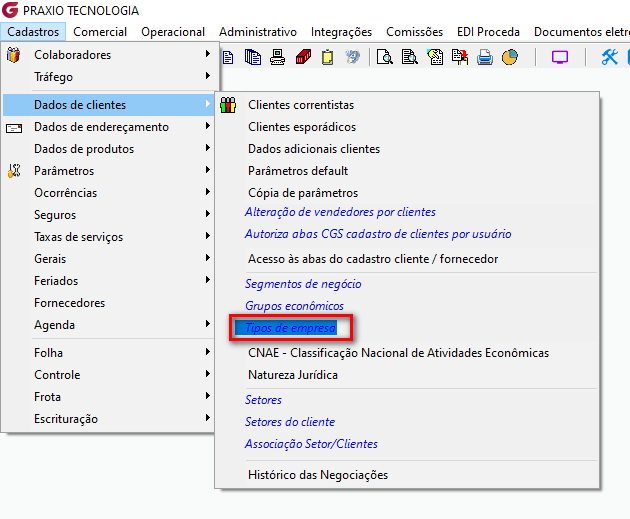The width and height of the screenshot is (630, 519).
Task: Select Tipos de empresa menu entry
Action: [x=290, y=328]
